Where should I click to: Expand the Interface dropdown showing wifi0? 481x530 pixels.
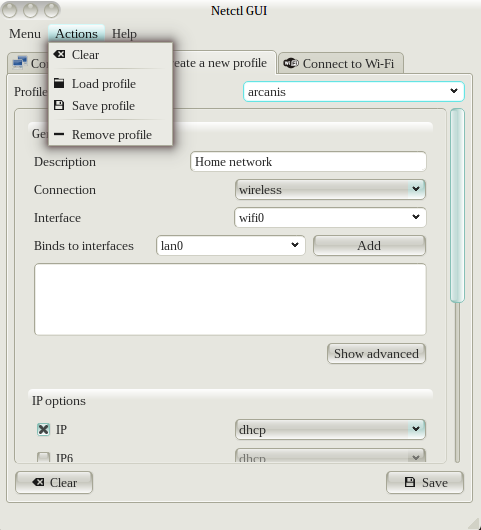click(330, 218)
